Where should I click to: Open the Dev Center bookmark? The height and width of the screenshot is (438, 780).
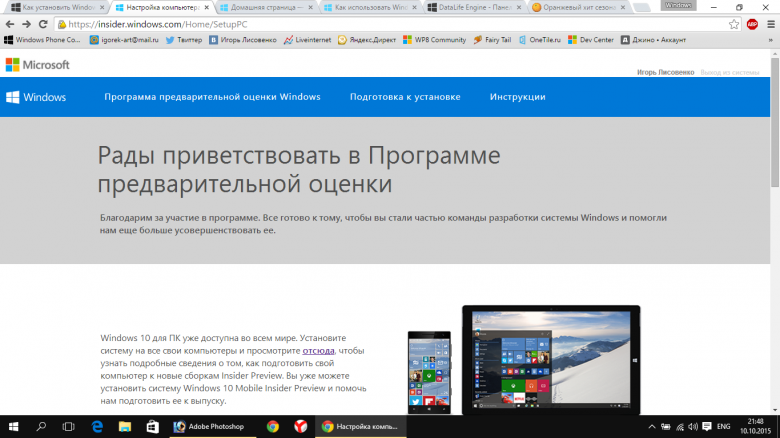click(591, 40)
